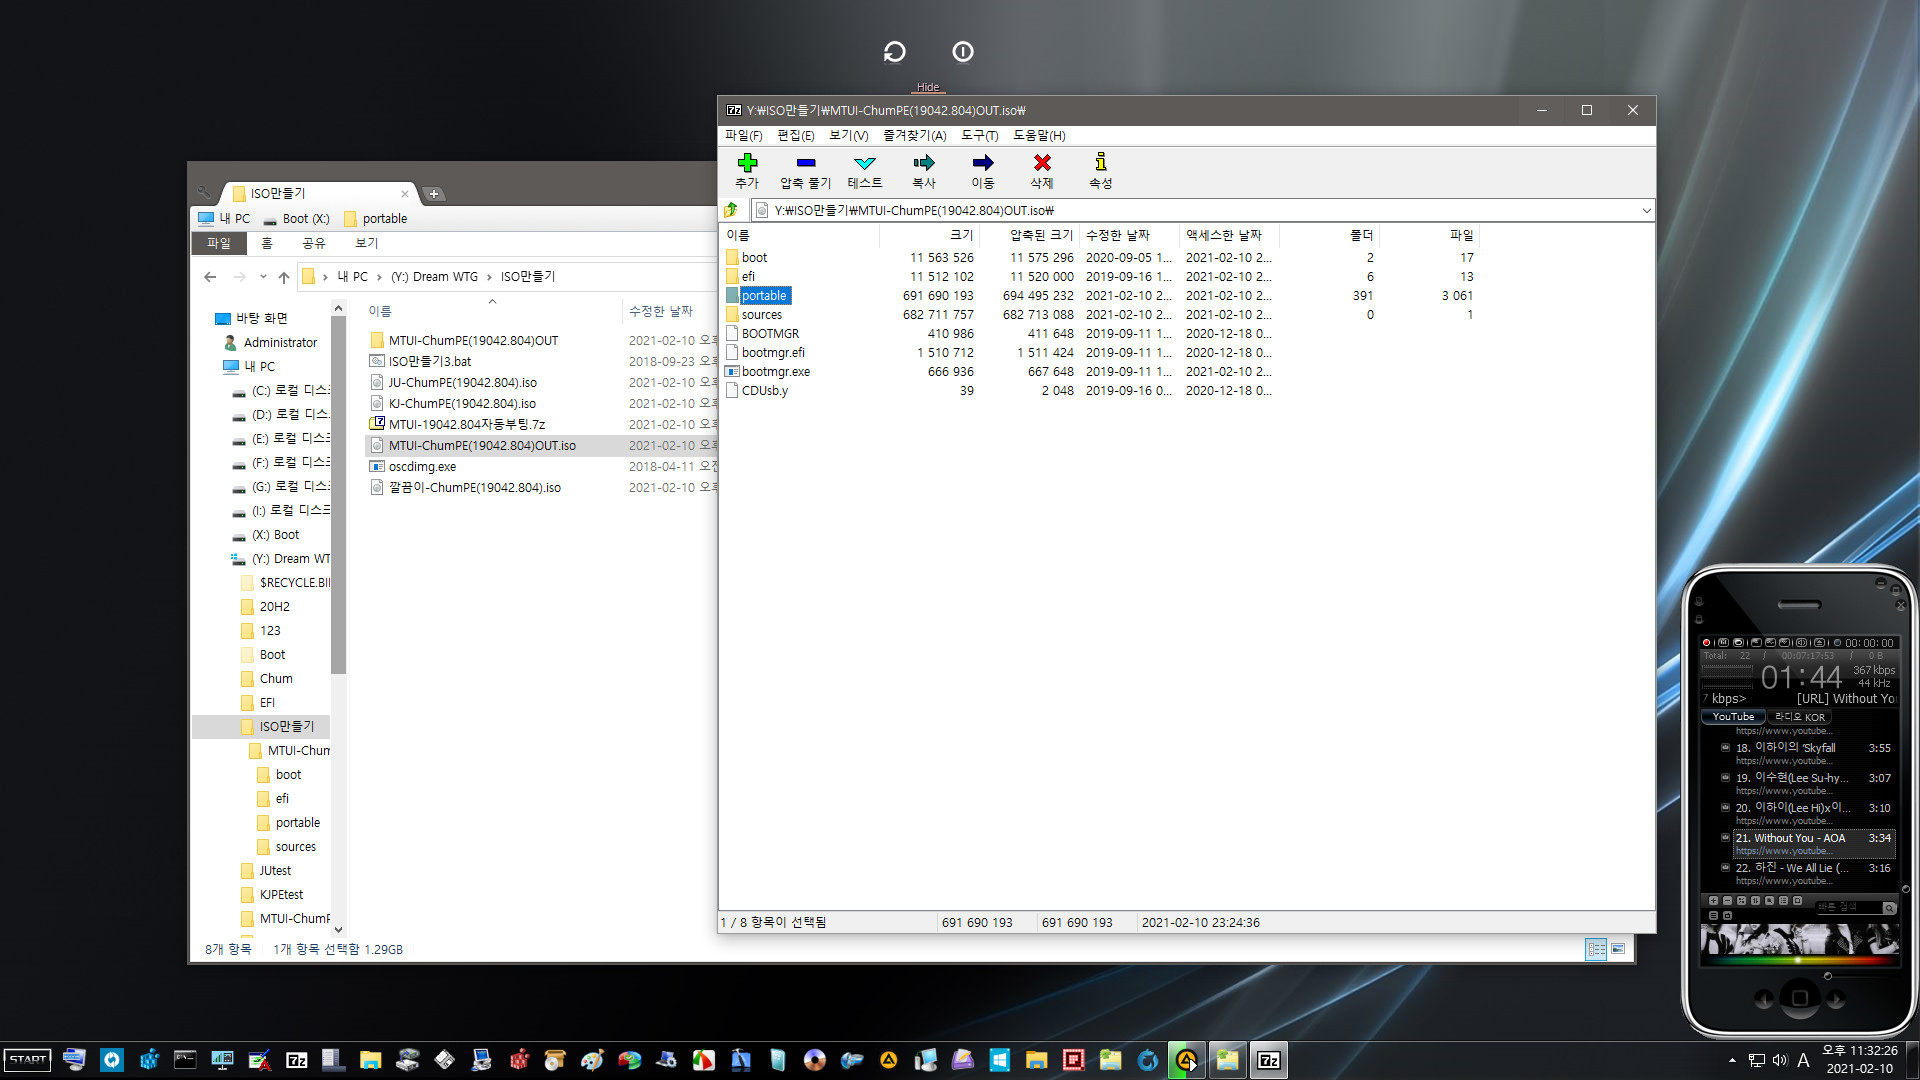Screen dimensions: 1920x1080
Task: Click the power icon on desktop top
Action: pos(963,52)
